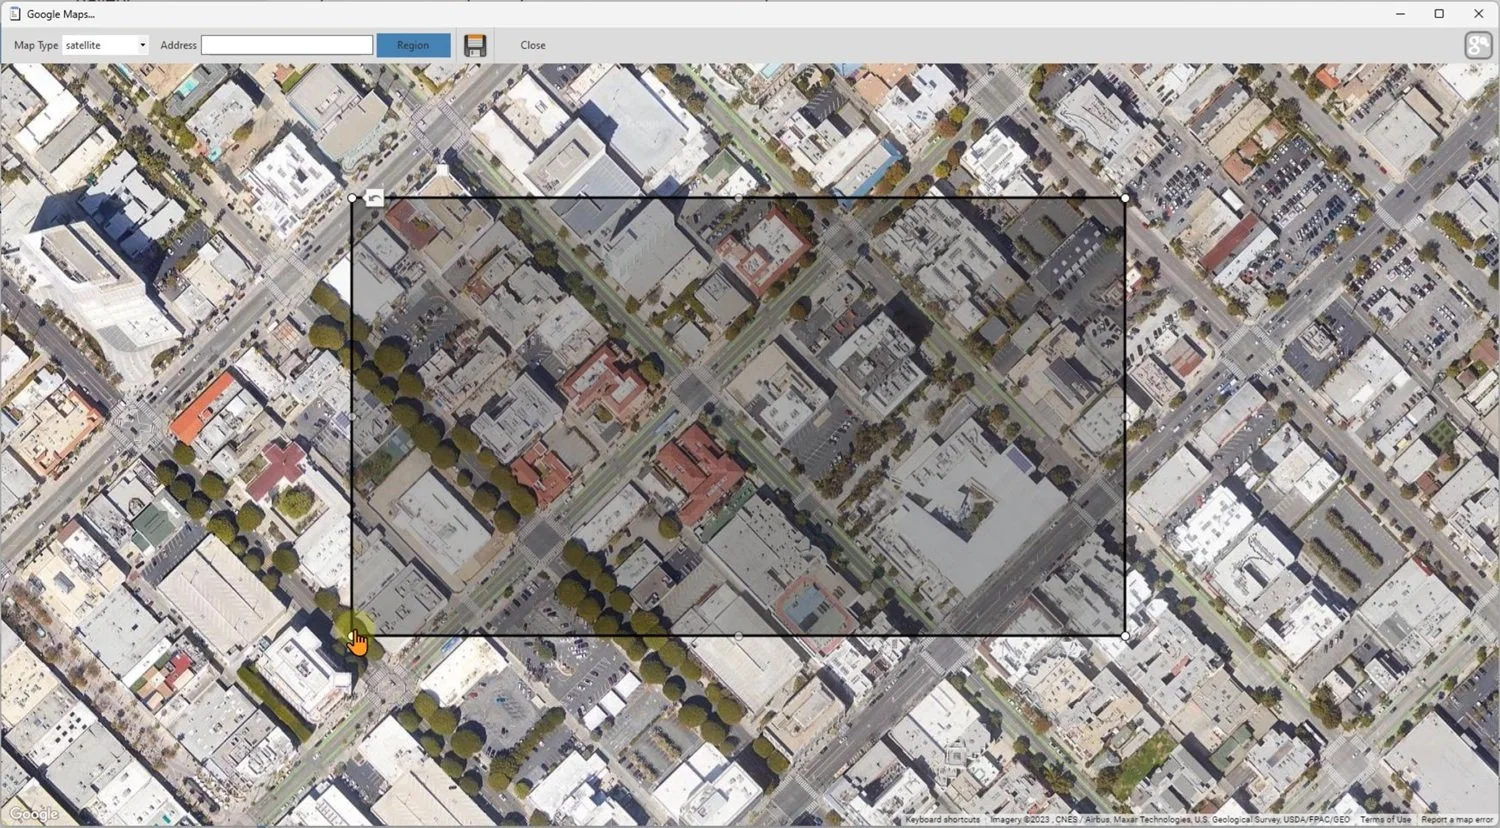Image resolution: width=1500 pixels, height=828 pixels.
Task: Click the bottom-right handle of the selection rectangle
Action: click(1125, 636)
